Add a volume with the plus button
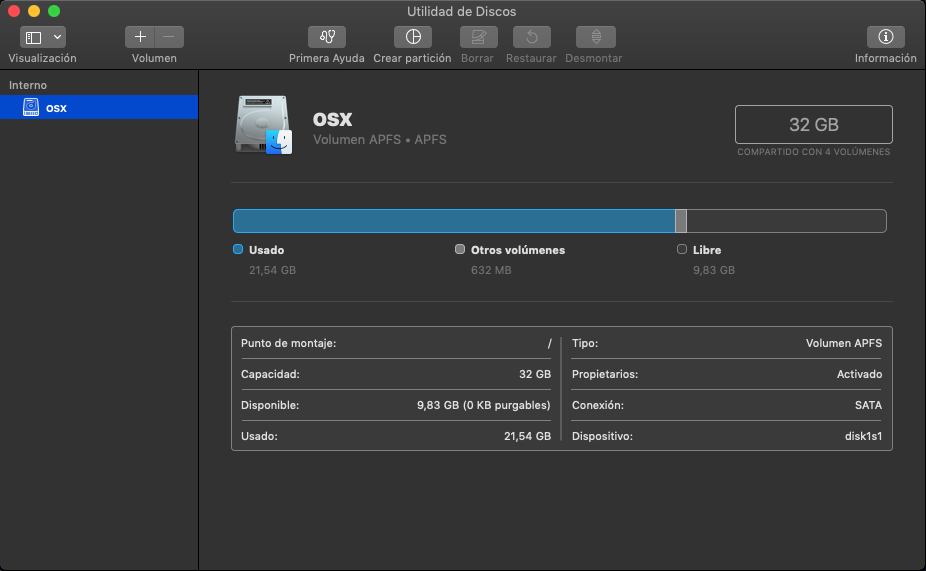 coord(140,37)
